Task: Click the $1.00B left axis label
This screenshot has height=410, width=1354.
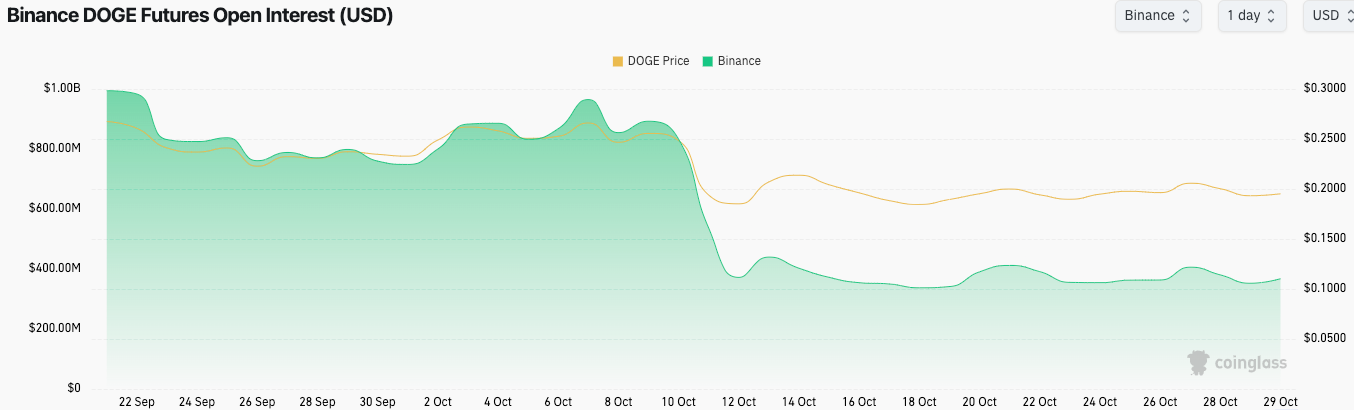Action: point(61,88)
